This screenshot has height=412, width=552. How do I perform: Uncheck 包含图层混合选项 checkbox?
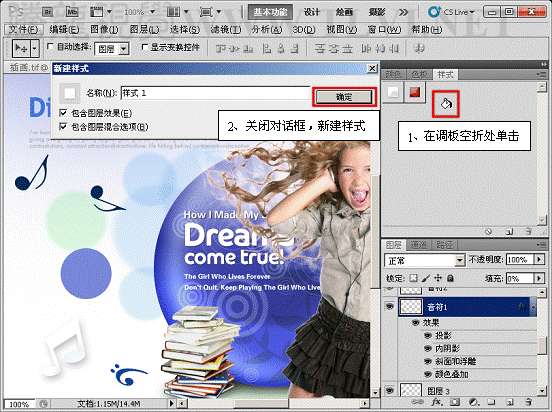click(63, 126)
